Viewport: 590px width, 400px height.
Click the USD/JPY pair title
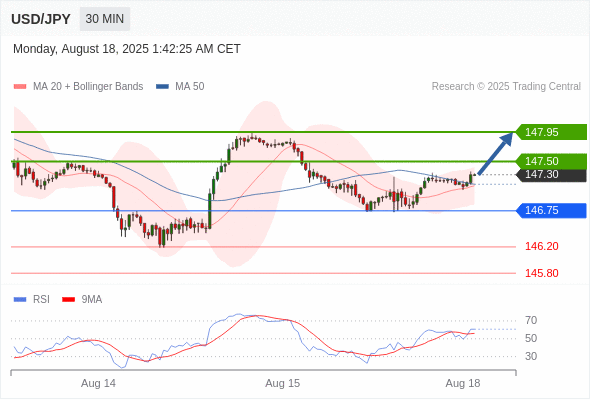(x=41, y=19)
